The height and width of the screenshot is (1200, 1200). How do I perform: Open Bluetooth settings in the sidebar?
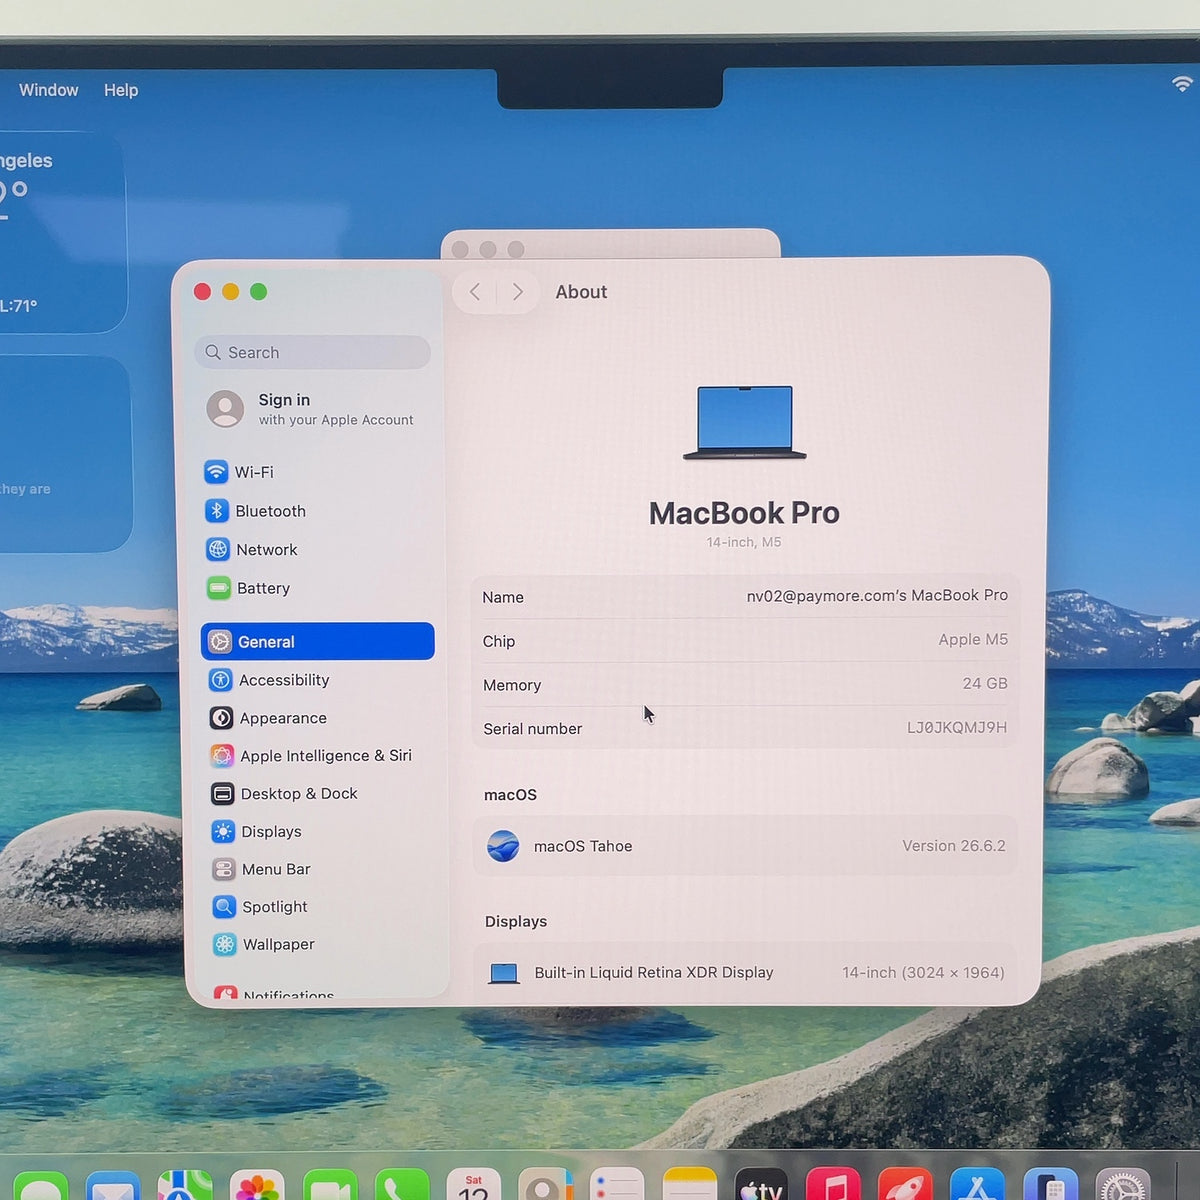coord(318,511)
